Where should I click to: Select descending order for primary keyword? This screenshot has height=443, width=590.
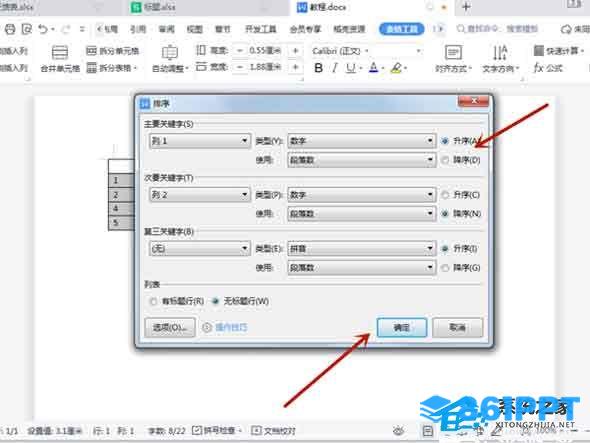pyautogui.click(x=446, y=160)
